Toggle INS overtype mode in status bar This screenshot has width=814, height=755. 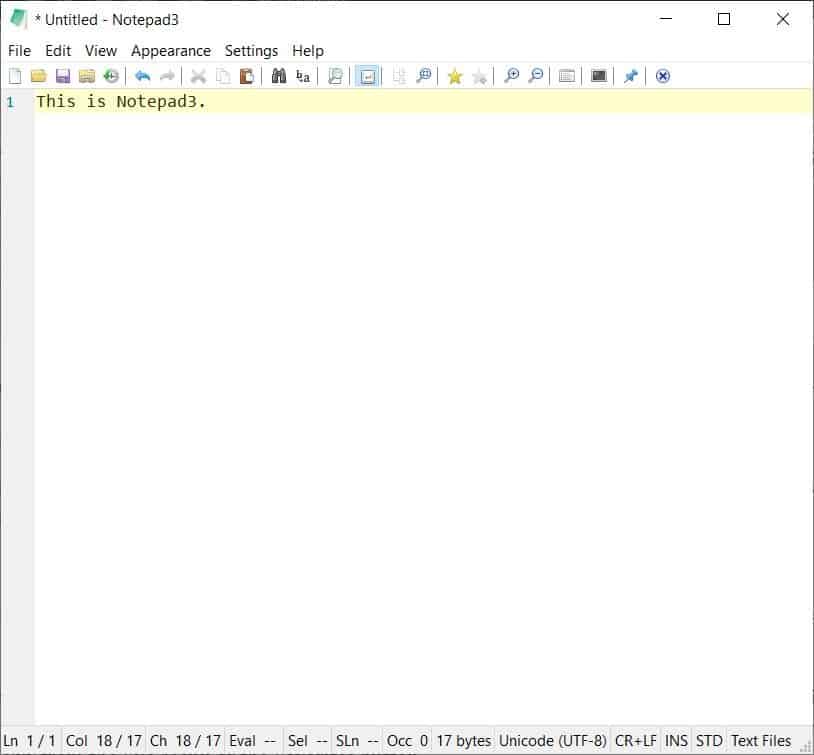tap(676, 740)
